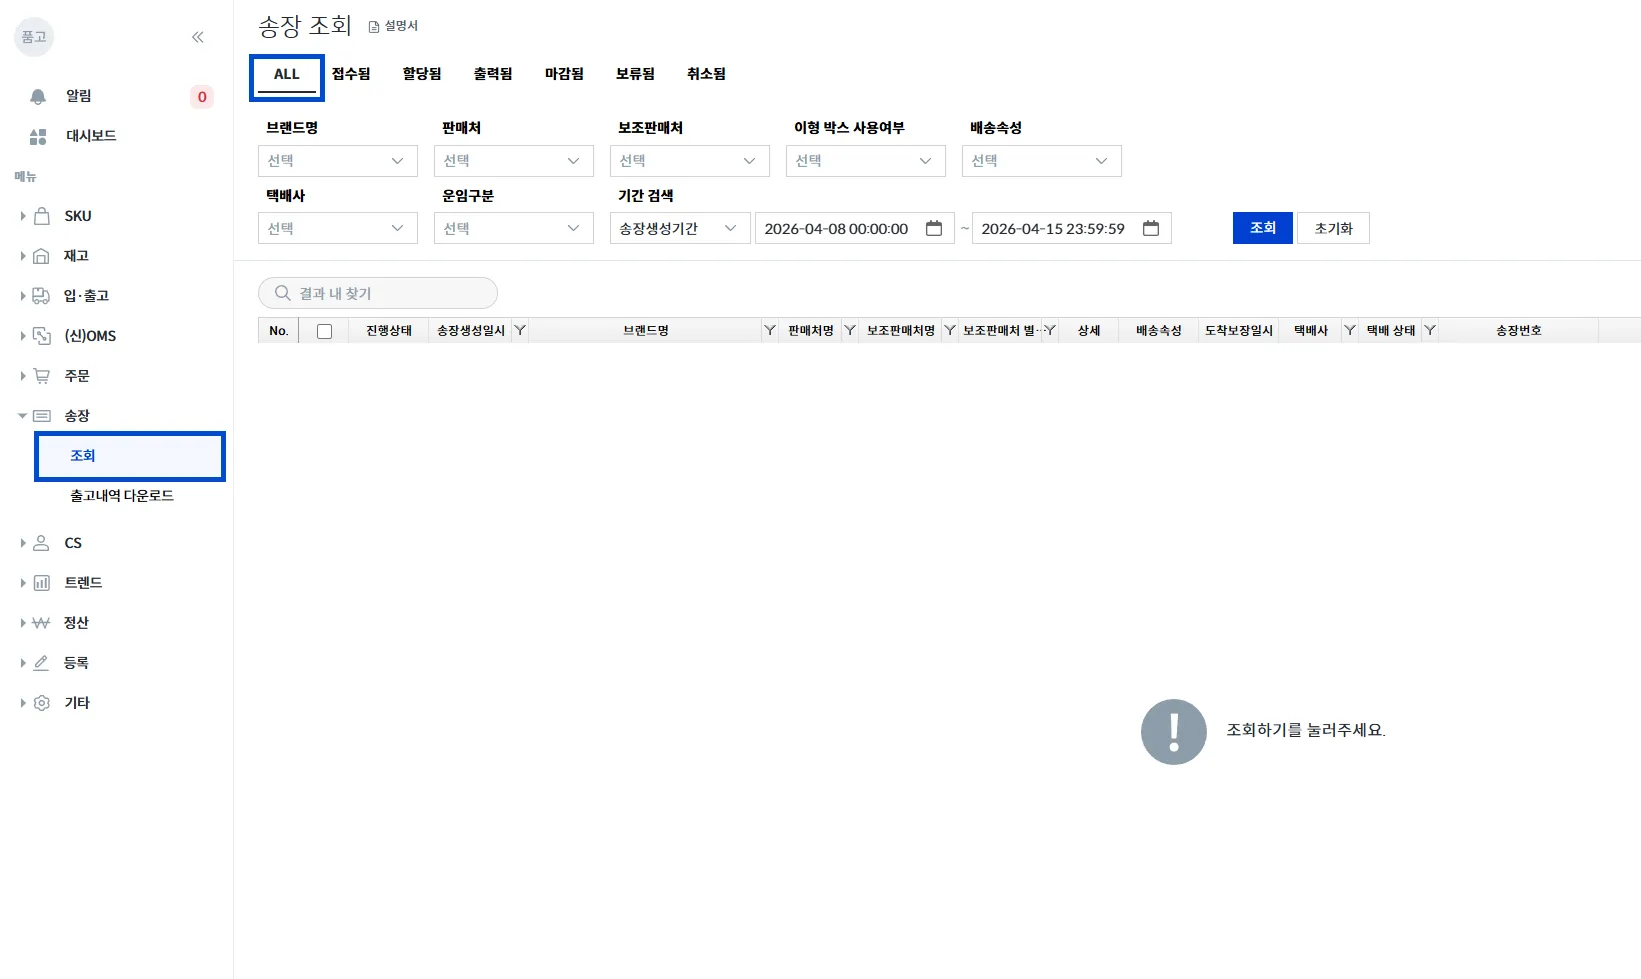Open the start date calendar picker
Screen dimensions: 1641x979
(934, 228)
